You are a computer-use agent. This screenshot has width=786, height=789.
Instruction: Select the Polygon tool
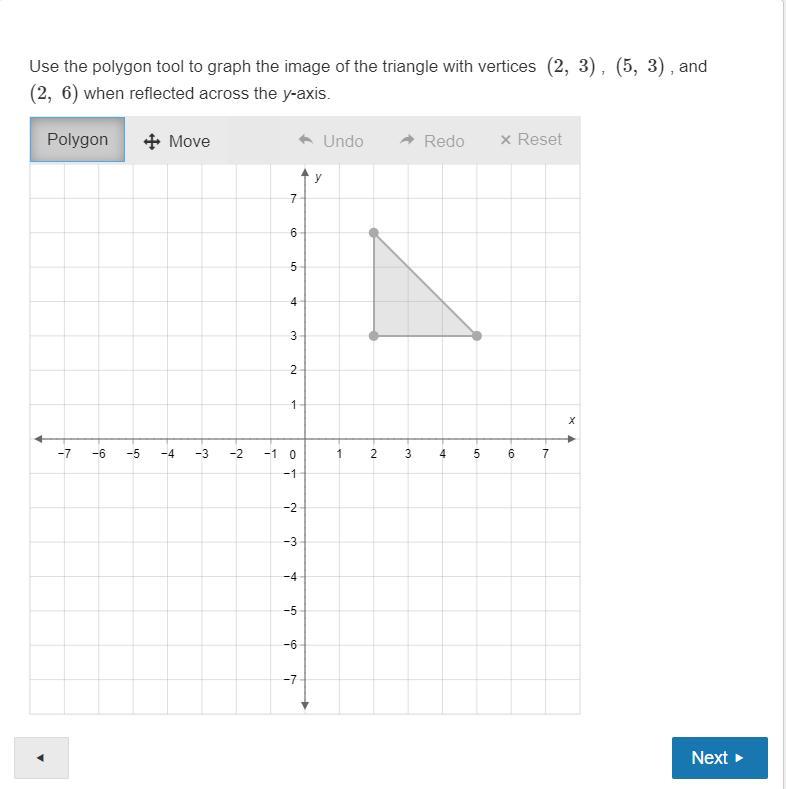[x=77, y=139]
